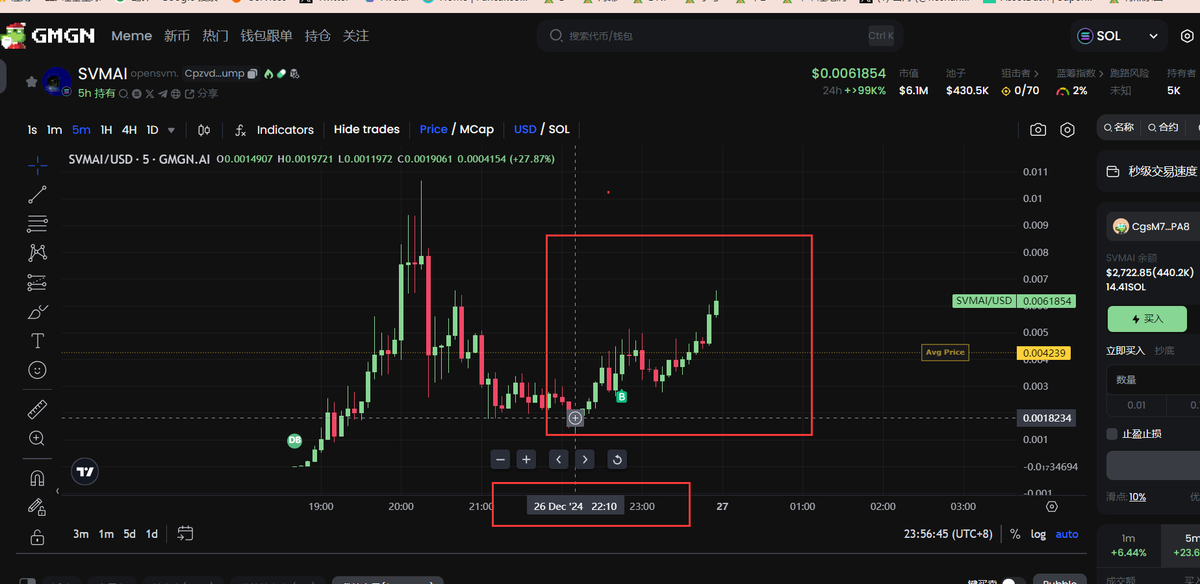This screenshot has height=584, width=1200.
Task: Select the brush drawing tool
Action: (37, 312)
